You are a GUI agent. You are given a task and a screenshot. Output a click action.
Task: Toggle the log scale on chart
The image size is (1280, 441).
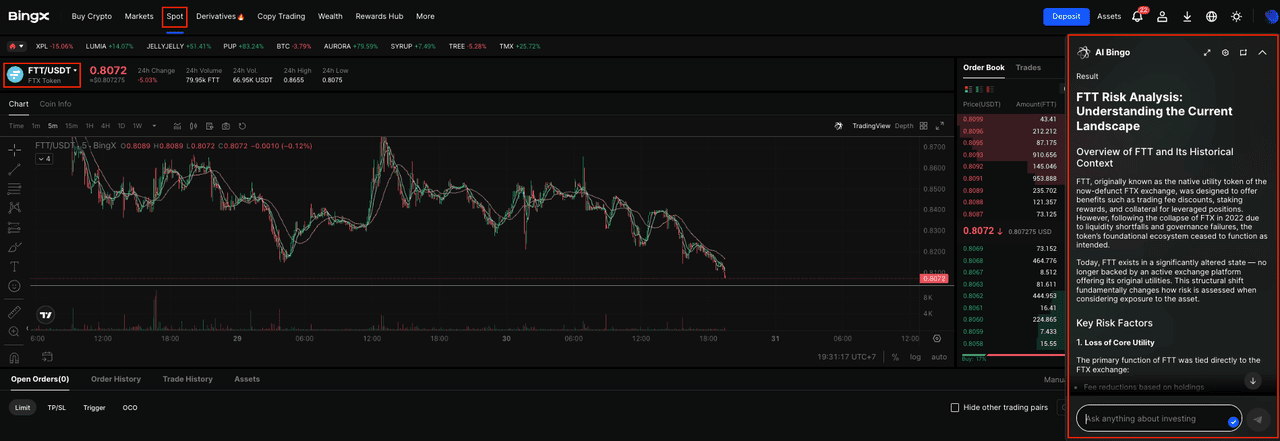[x=915, y=357]
